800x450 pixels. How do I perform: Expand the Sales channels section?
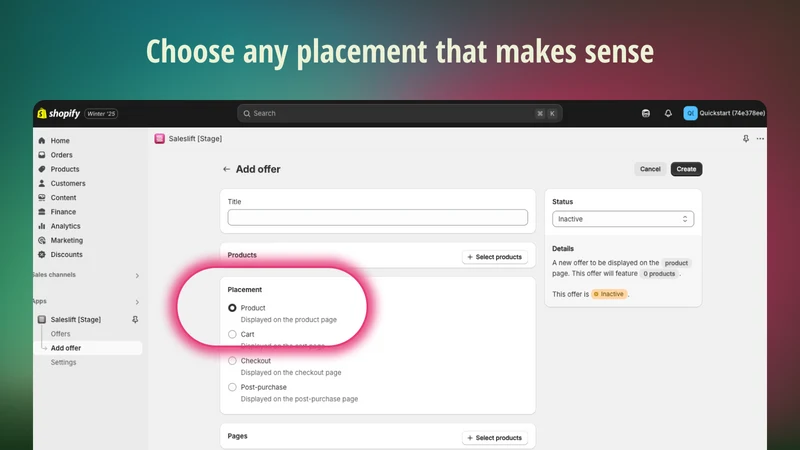tap(137, 276)
